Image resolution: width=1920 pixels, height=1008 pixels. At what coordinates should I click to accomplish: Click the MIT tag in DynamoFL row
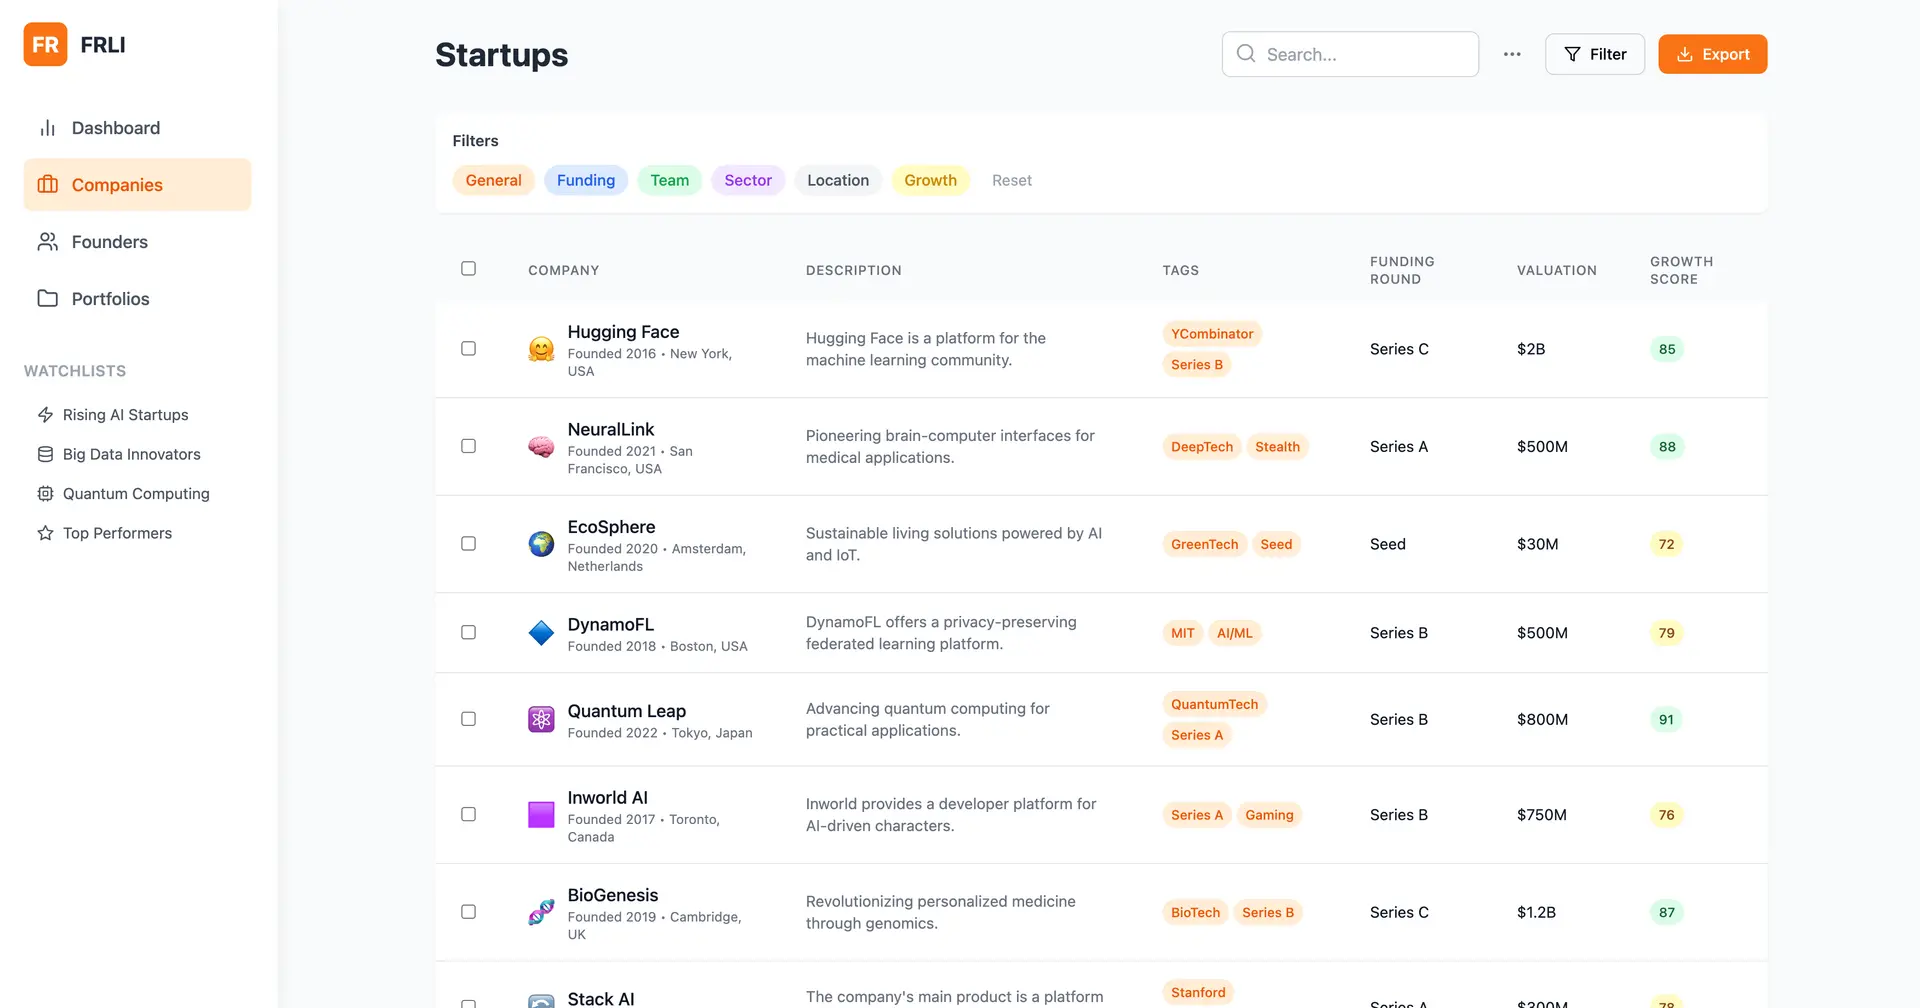click(1182, 633)
